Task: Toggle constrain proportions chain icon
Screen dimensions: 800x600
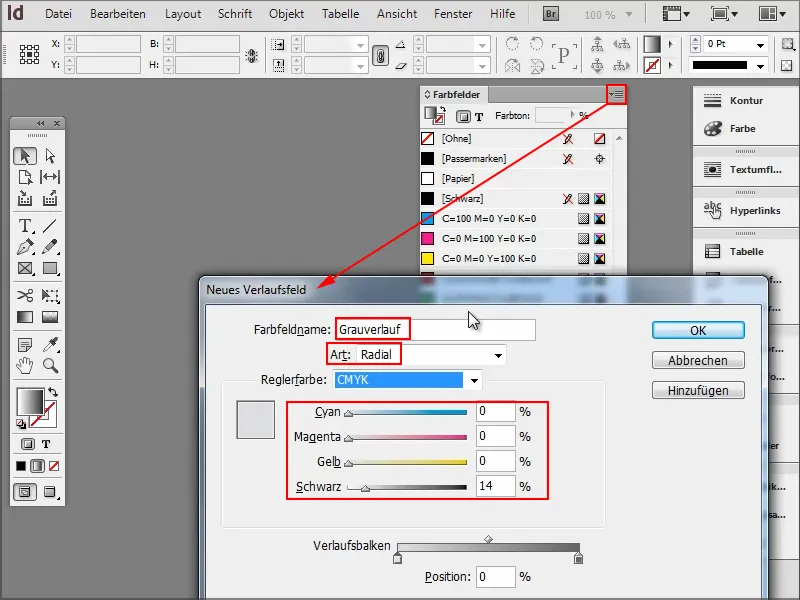Action: 381,55
